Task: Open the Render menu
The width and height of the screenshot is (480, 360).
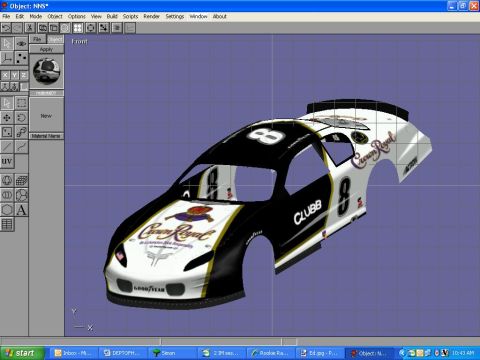Action: [152, 16]
